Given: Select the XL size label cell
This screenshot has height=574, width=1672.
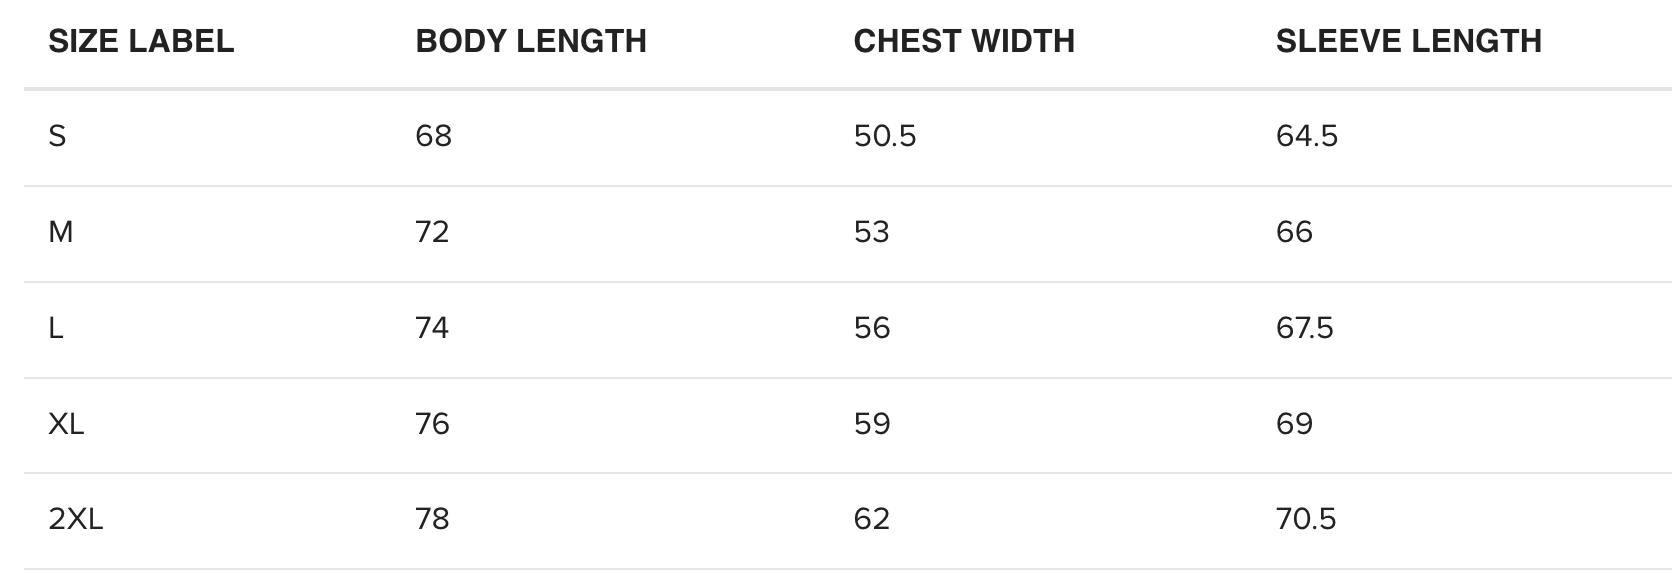Looking at the screenshot, I should click(66, 424).
